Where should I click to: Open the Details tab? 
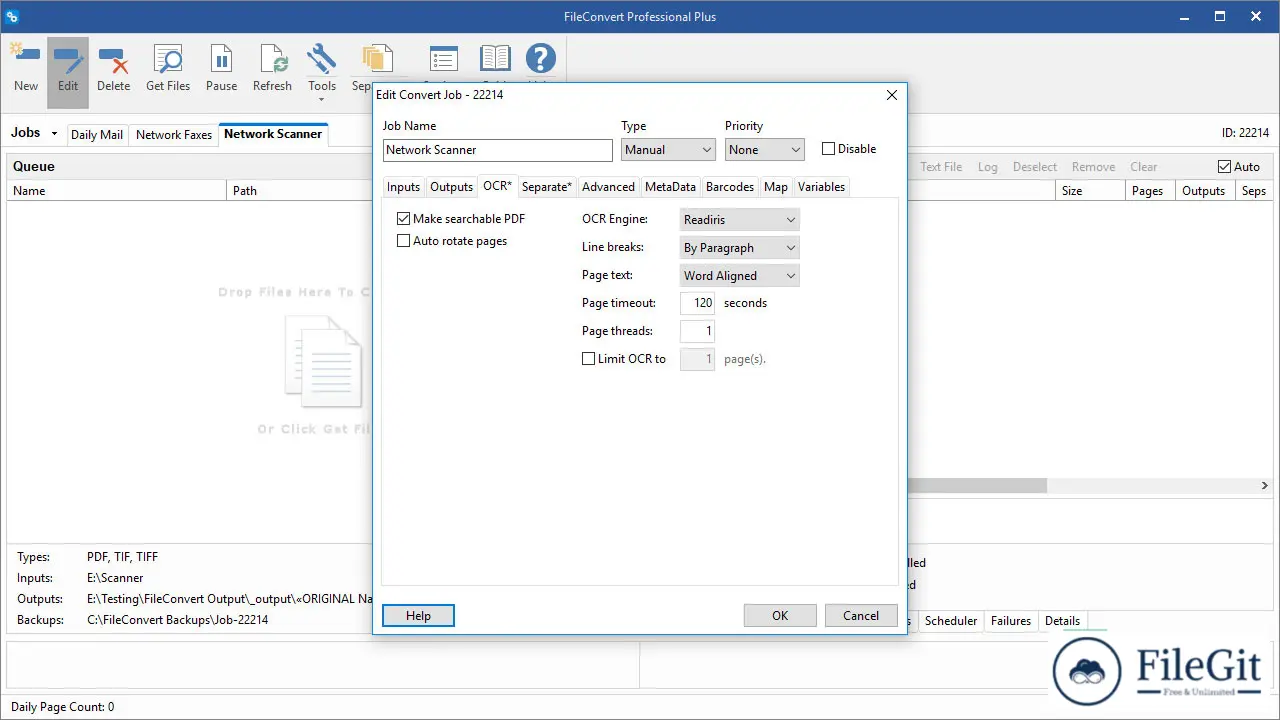coord(1062,621)
